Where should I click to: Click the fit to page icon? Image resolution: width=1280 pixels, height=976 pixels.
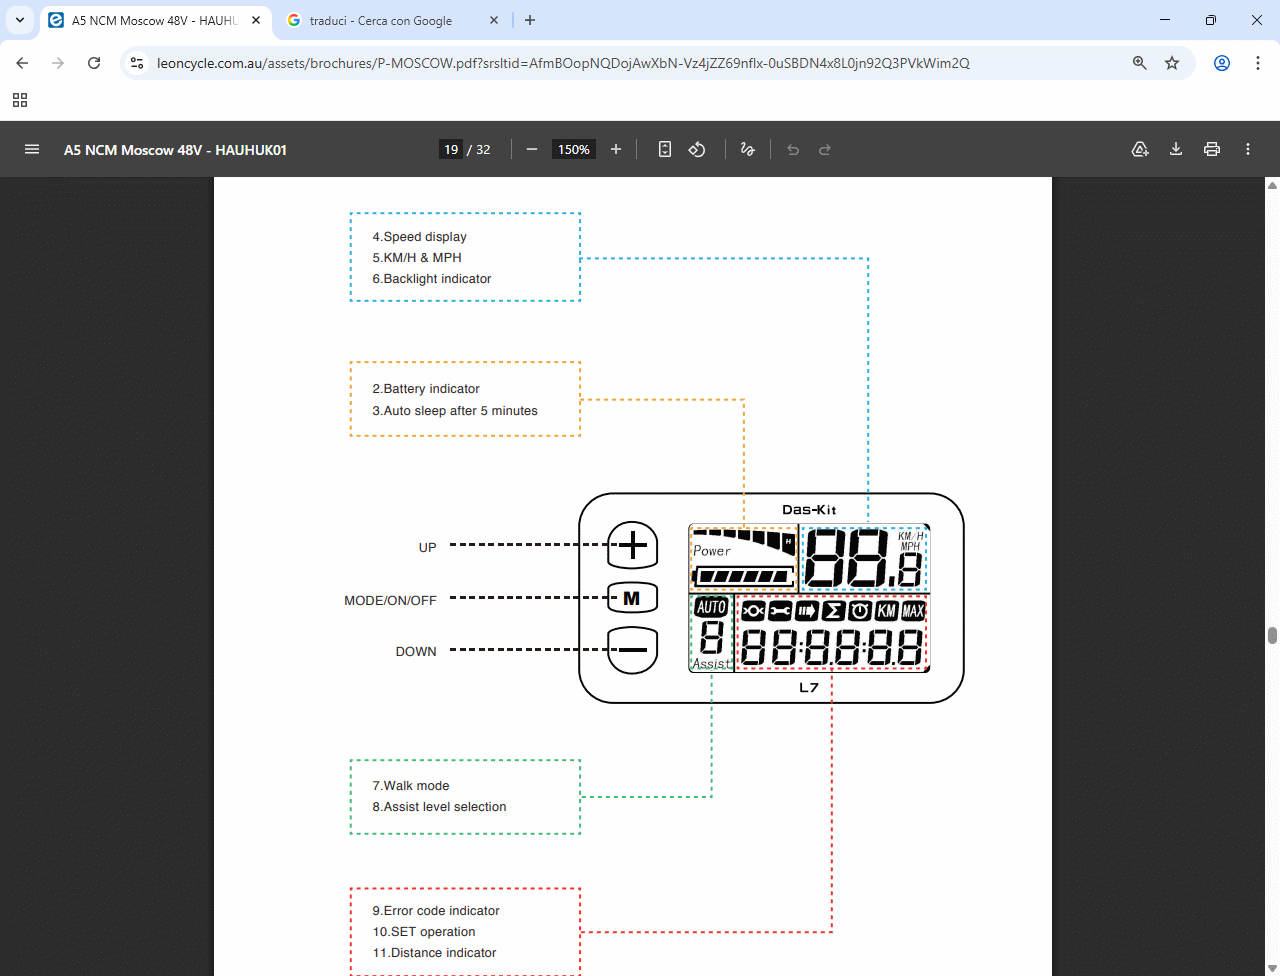pyautogui.click(x=665, y=149)
